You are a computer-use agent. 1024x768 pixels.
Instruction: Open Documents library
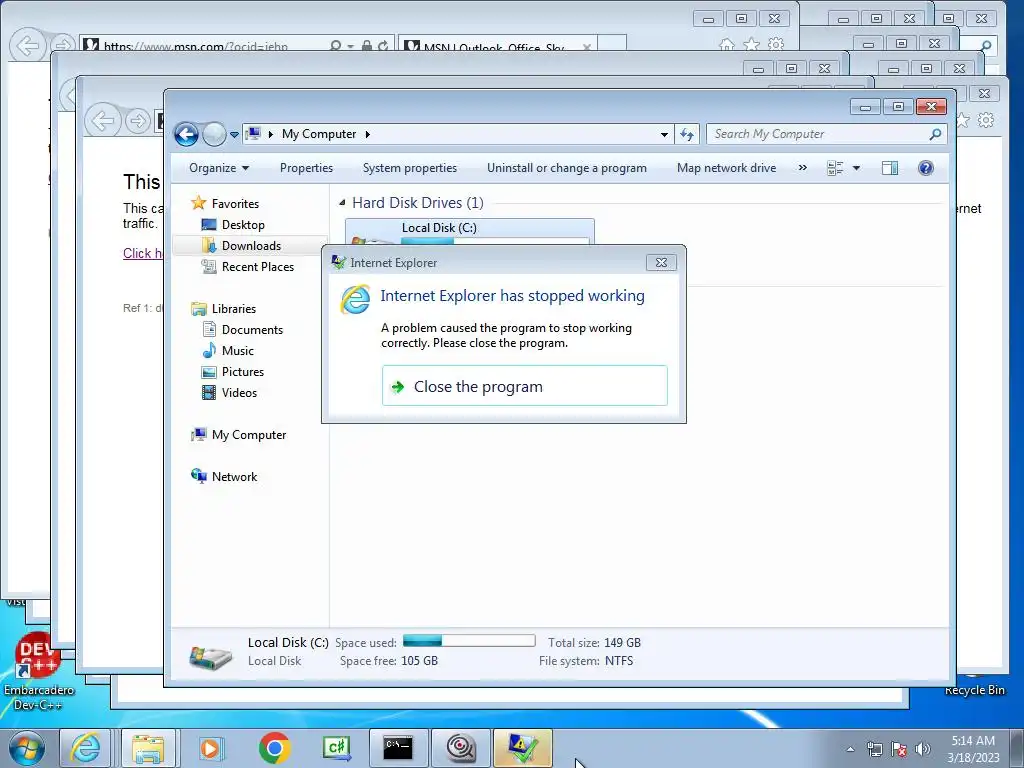(252, 330)
